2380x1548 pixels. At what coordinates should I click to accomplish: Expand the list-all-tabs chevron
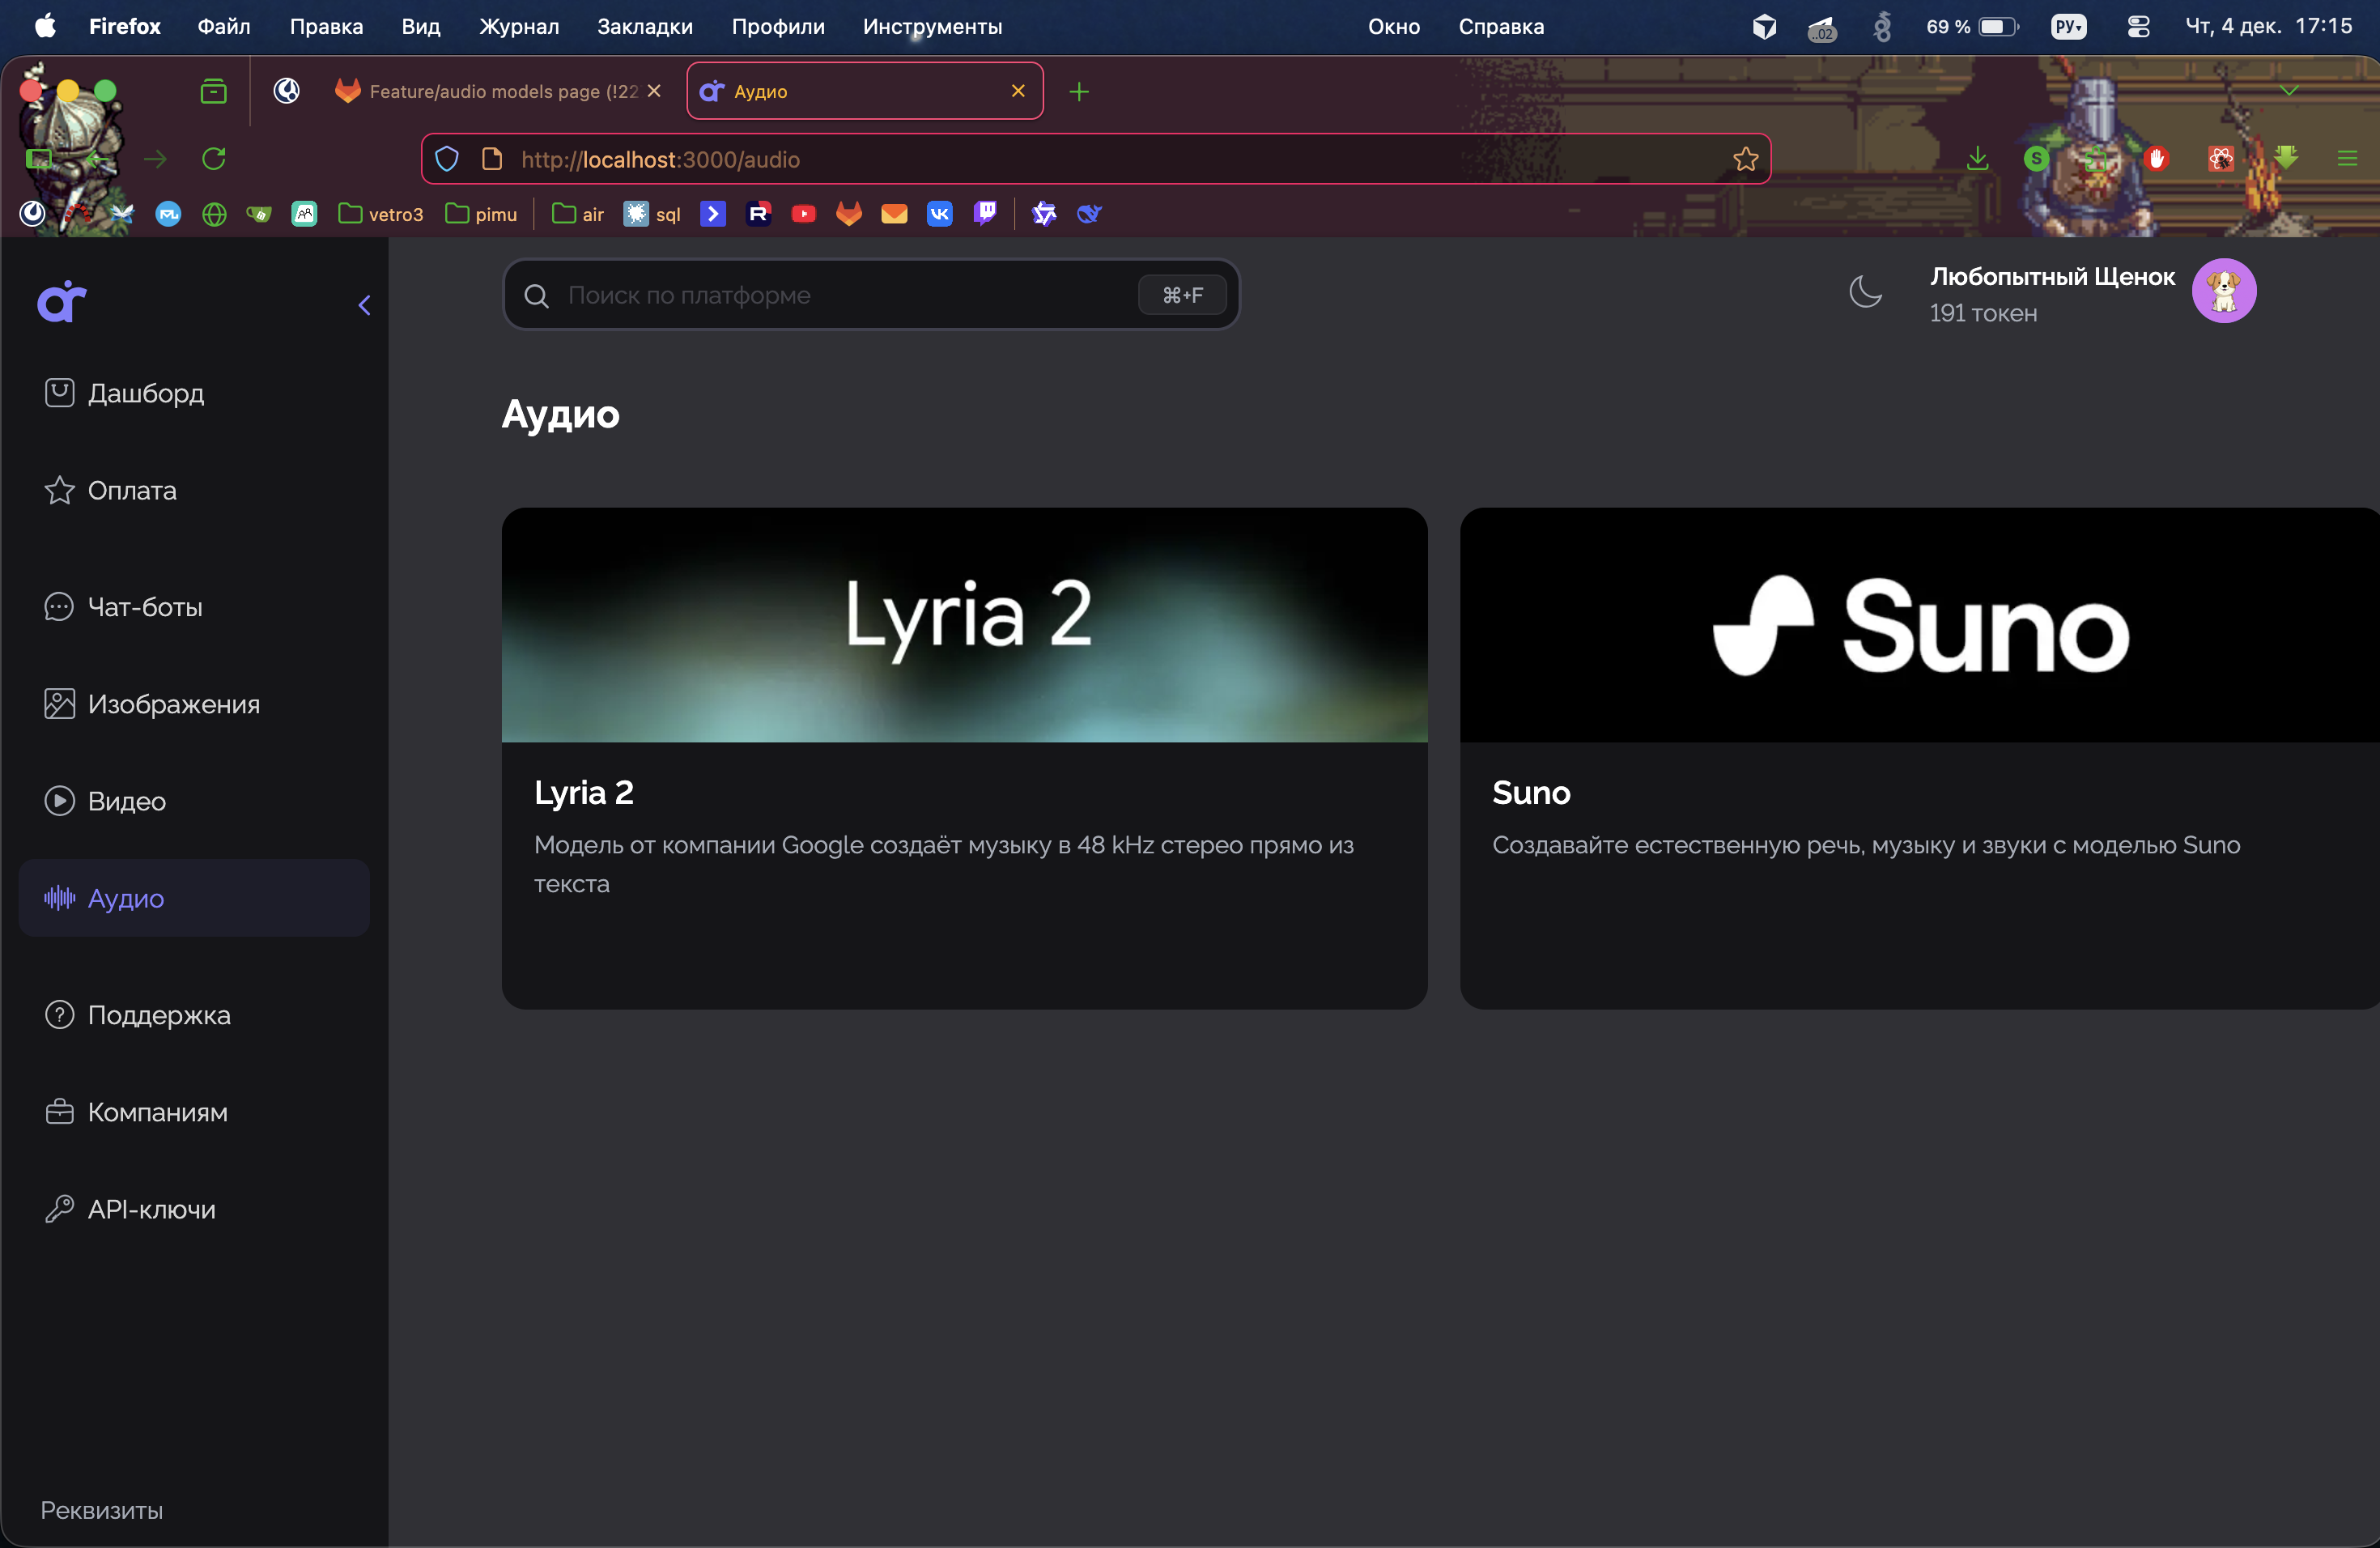pyautogui.click(x=2288, y=91)
